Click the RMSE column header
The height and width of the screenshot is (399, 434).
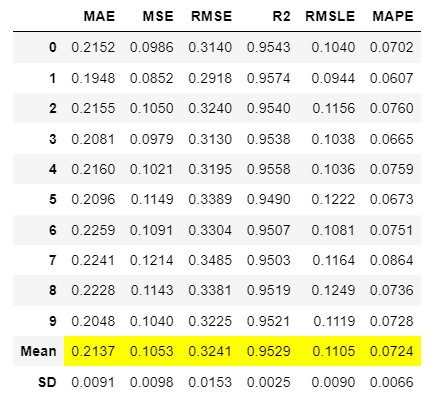coord(211,16)
